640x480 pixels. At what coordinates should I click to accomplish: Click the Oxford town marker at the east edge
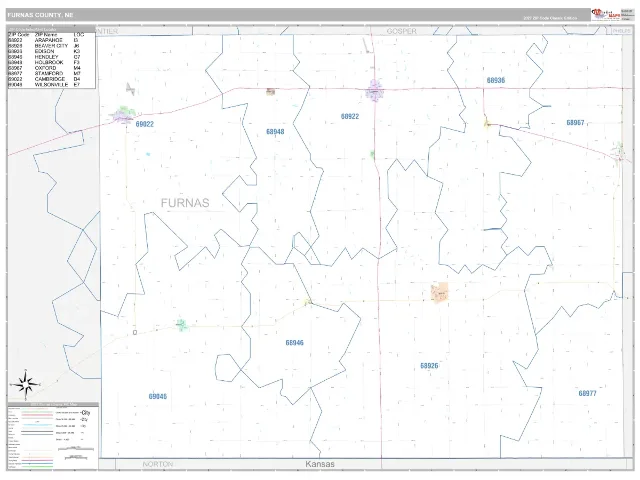click(620, 152)
